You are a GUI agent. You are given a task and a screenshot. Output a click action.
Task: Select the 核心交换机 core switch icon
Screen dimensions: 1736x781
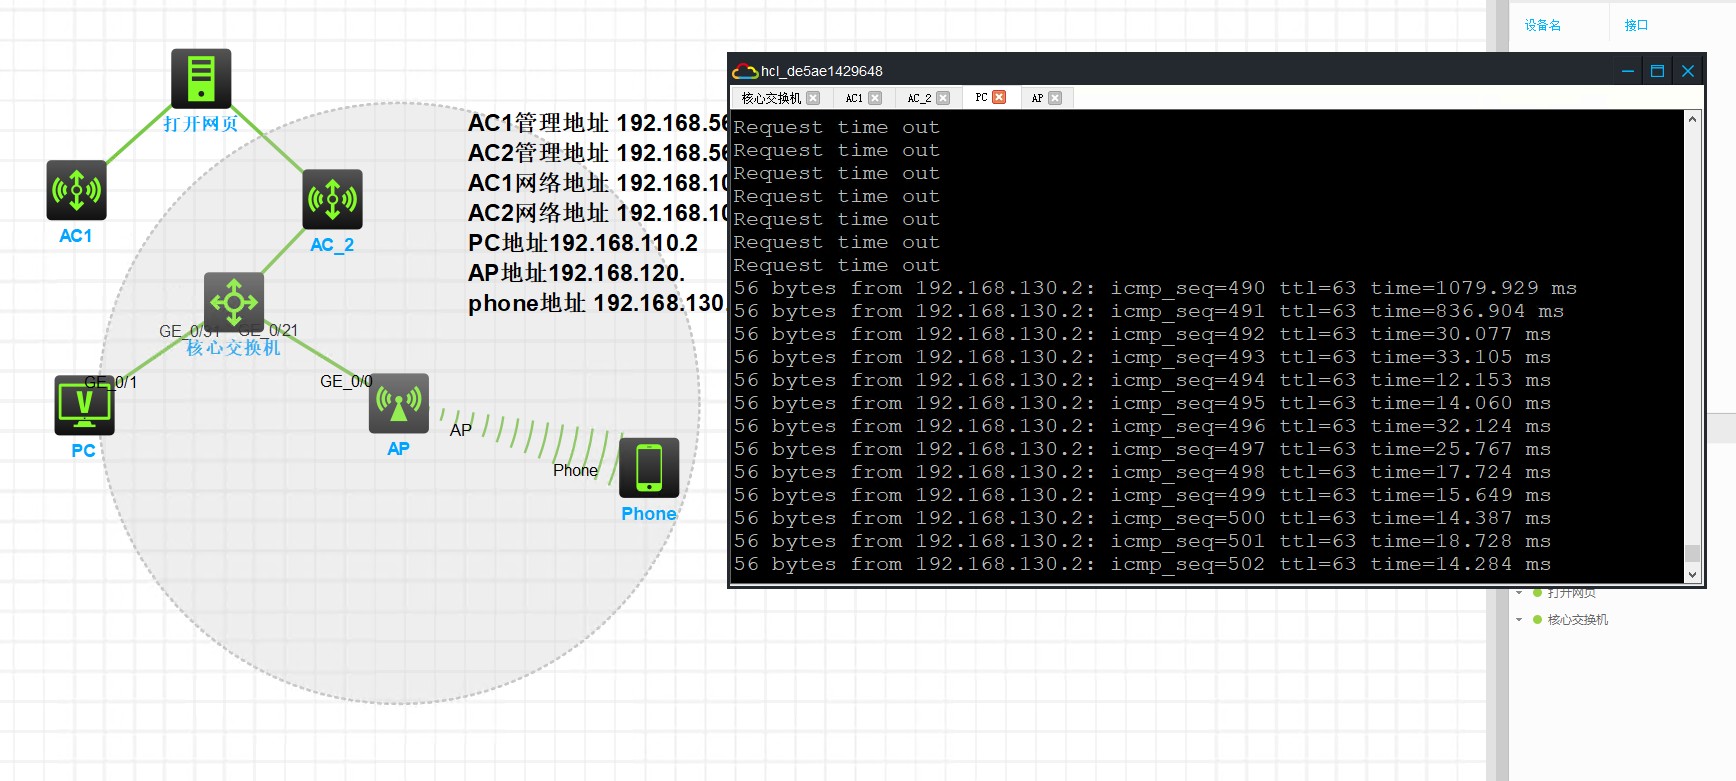234,301
